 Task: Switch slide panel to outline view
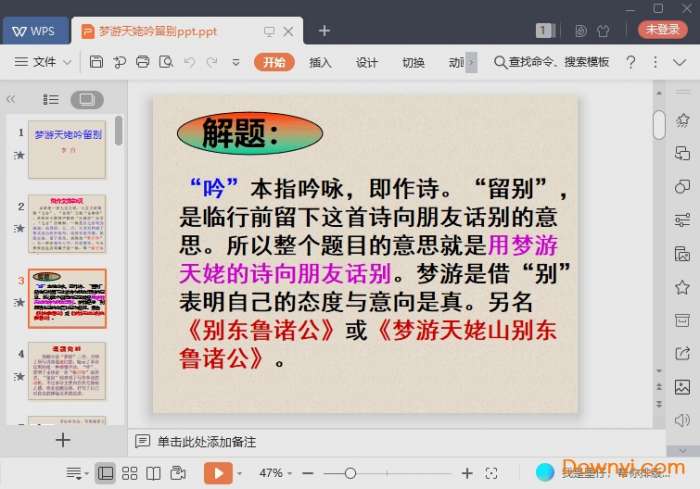[x=50, y=99]
